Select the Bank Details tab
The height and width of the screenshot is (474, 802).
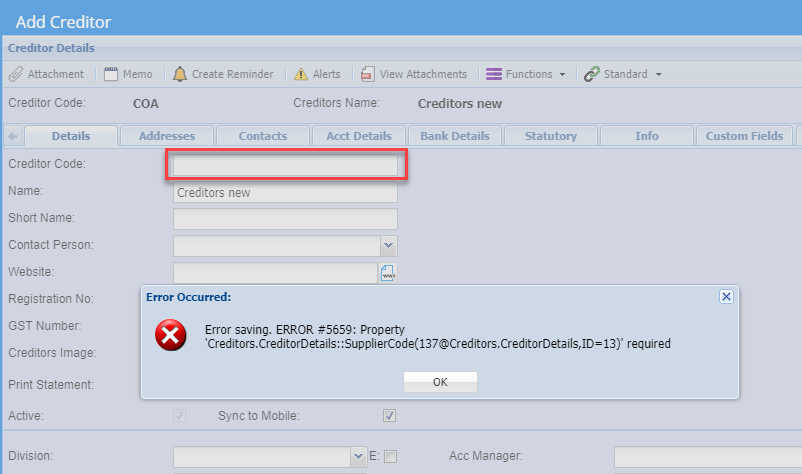(x=455, y=136)
